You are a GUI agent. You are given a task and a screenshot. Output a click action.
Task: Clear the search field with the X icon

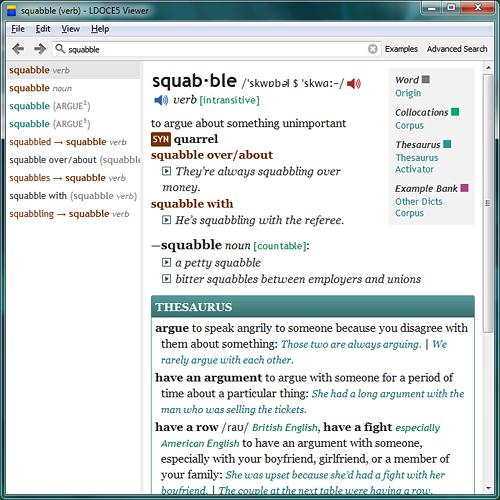pyautogui.click(x=373, y=49)
